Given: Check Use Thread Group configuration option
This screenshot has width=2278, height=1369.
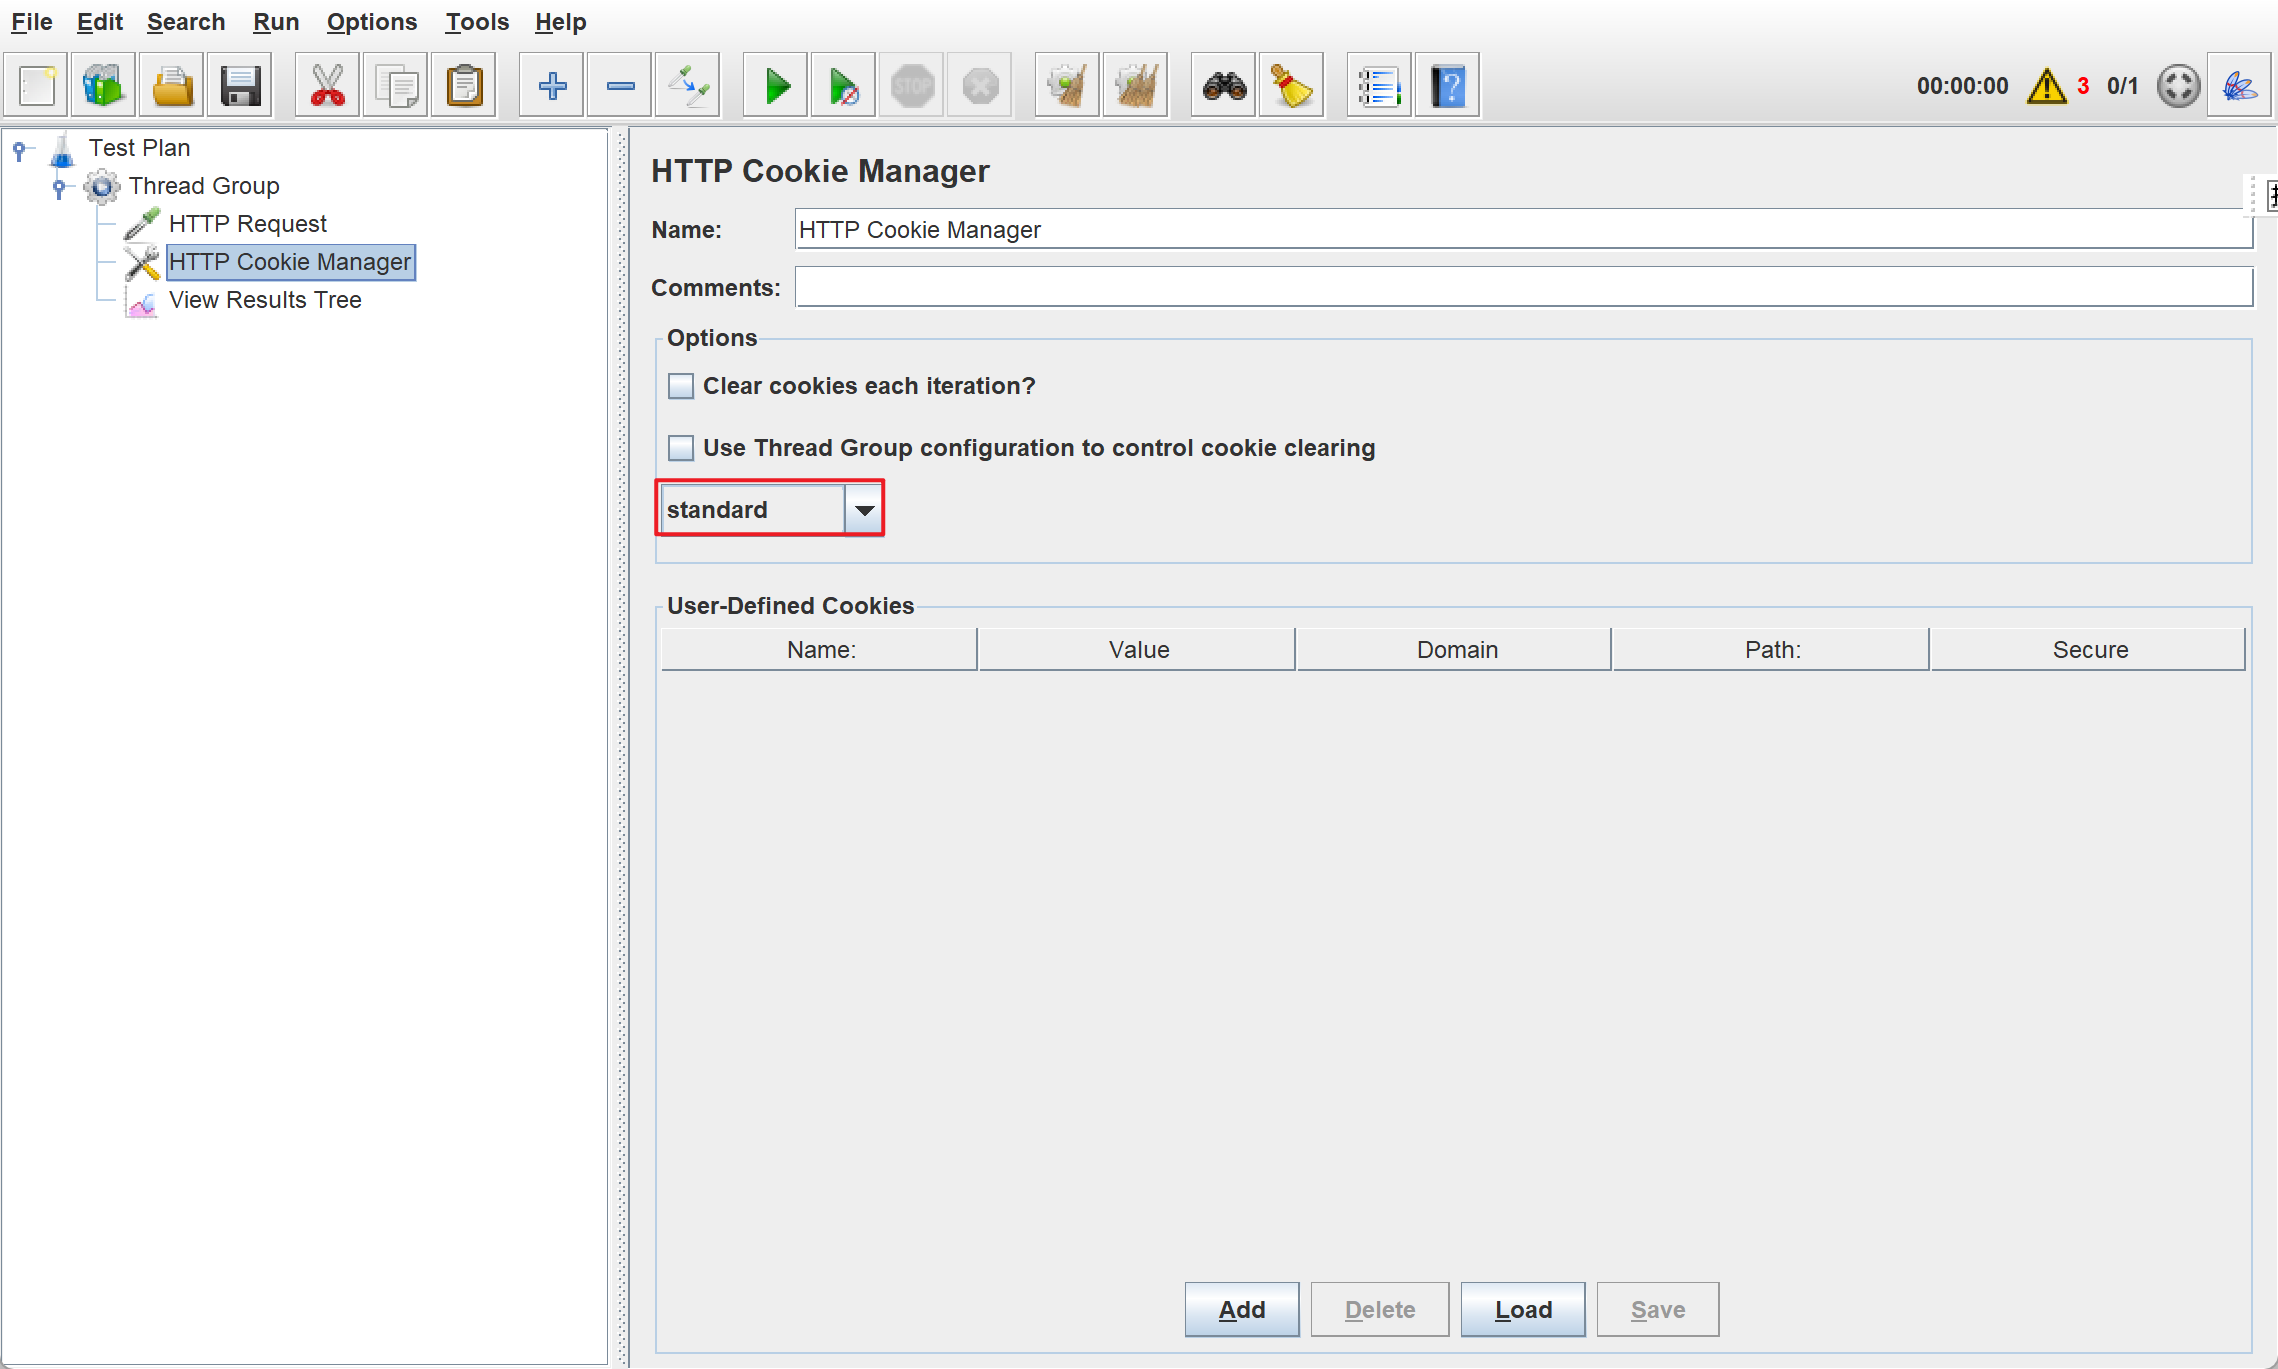Looking at the screenshot, I should click(x=681, y=448).
